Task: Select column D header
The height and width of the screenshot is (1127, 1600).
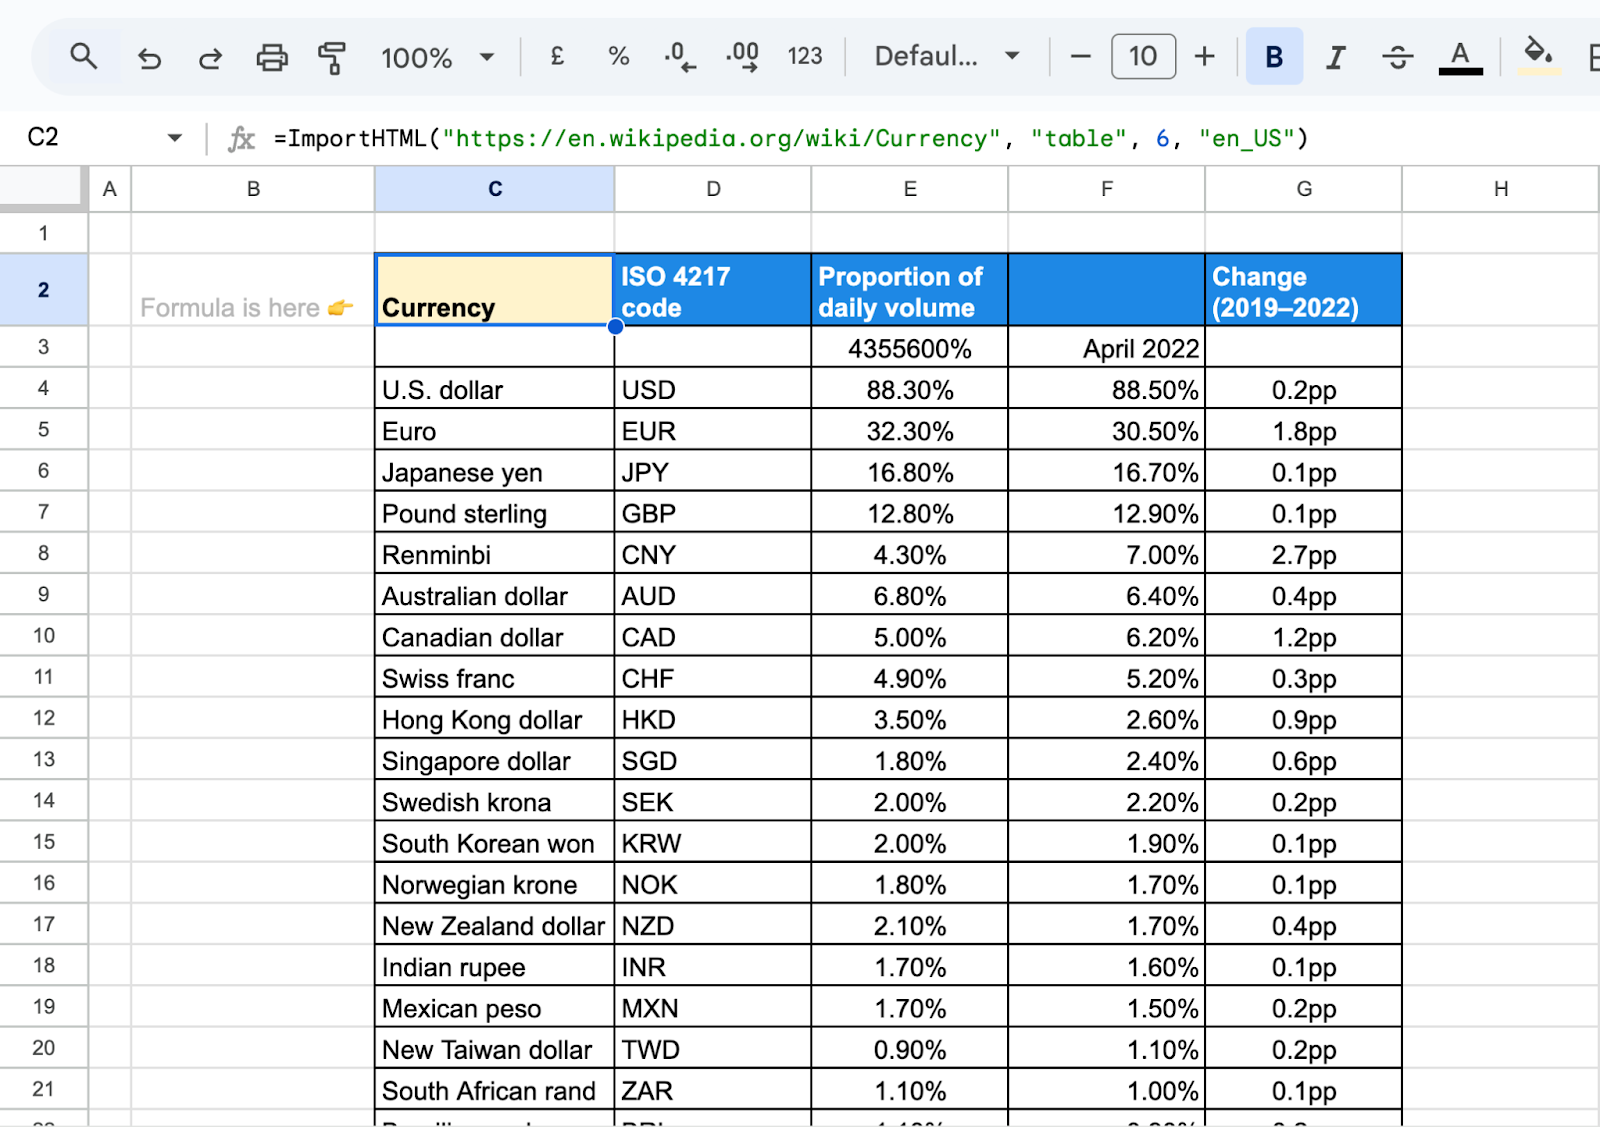Action: coord(713,189)
